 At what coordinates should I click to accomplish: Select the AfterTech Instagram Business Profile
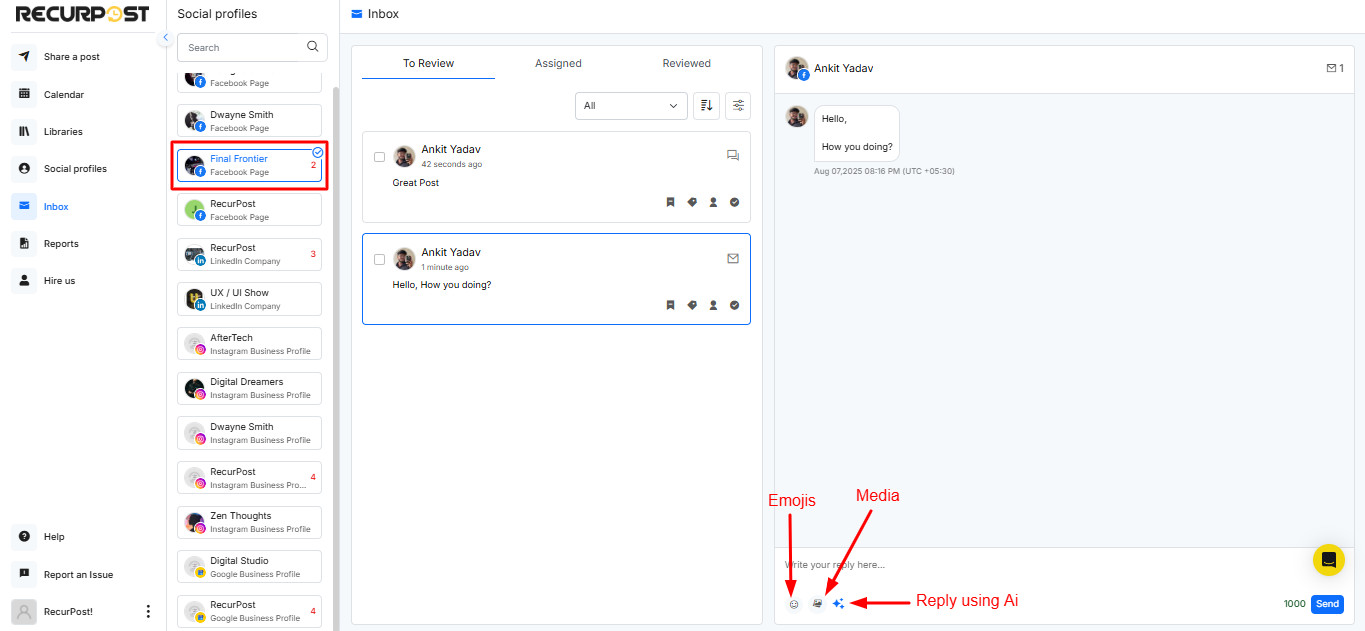[249, 344]
